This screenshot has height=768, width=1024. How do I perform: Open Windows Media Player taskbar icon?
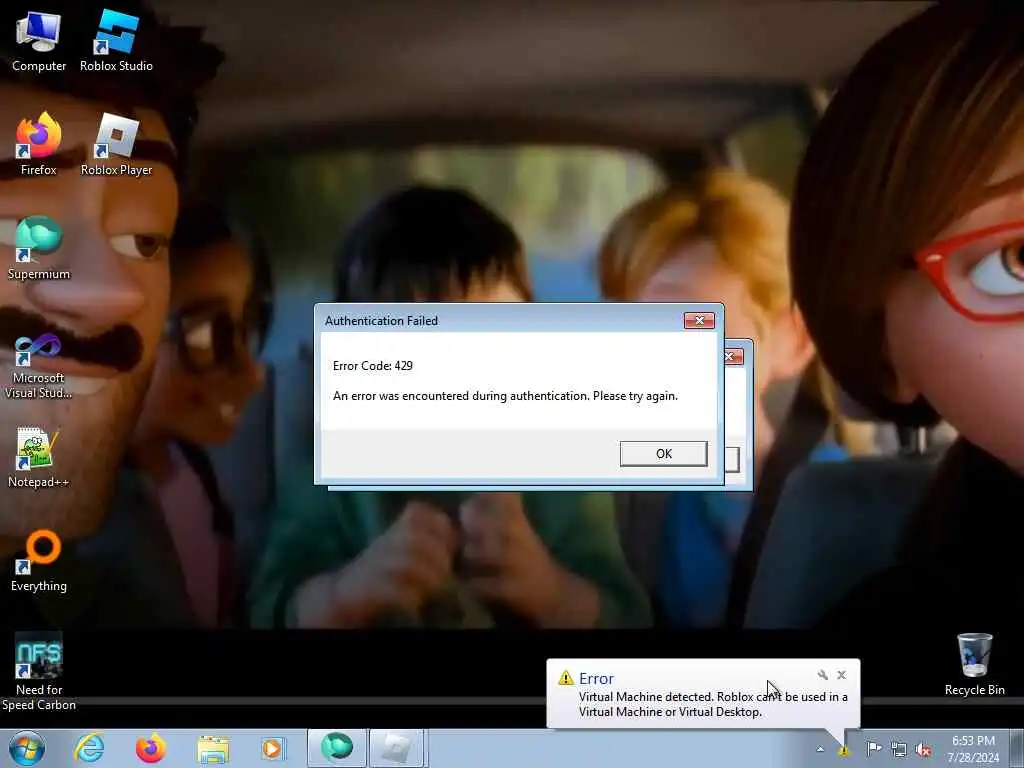(272, 749)
